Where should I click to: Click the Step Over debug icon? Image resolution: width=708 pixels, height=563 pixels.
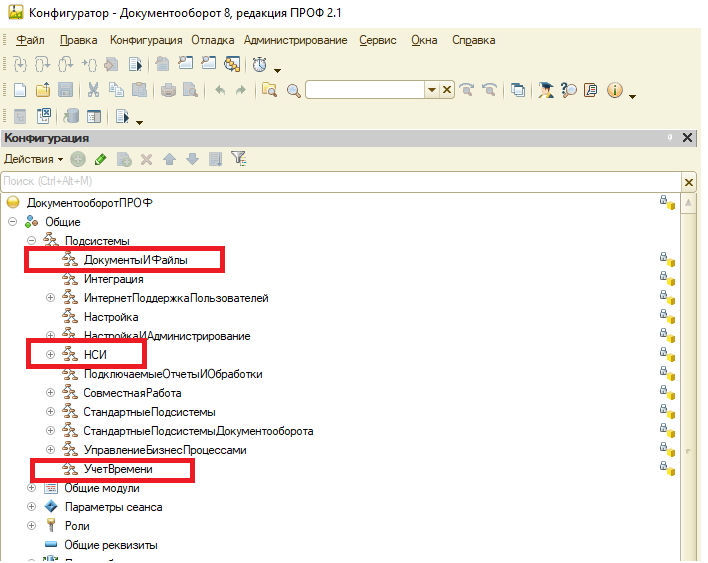click(42, 65)
